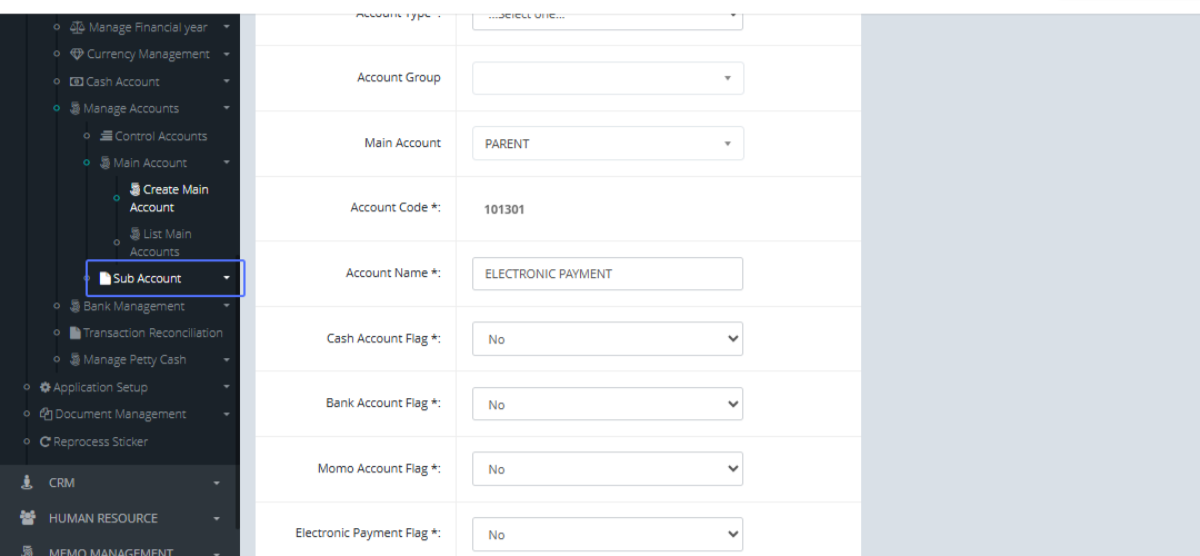Screen dimensions: 1200x556
Task: Open the Momo Account Flag dropdown
Action: tap(607, 469)
